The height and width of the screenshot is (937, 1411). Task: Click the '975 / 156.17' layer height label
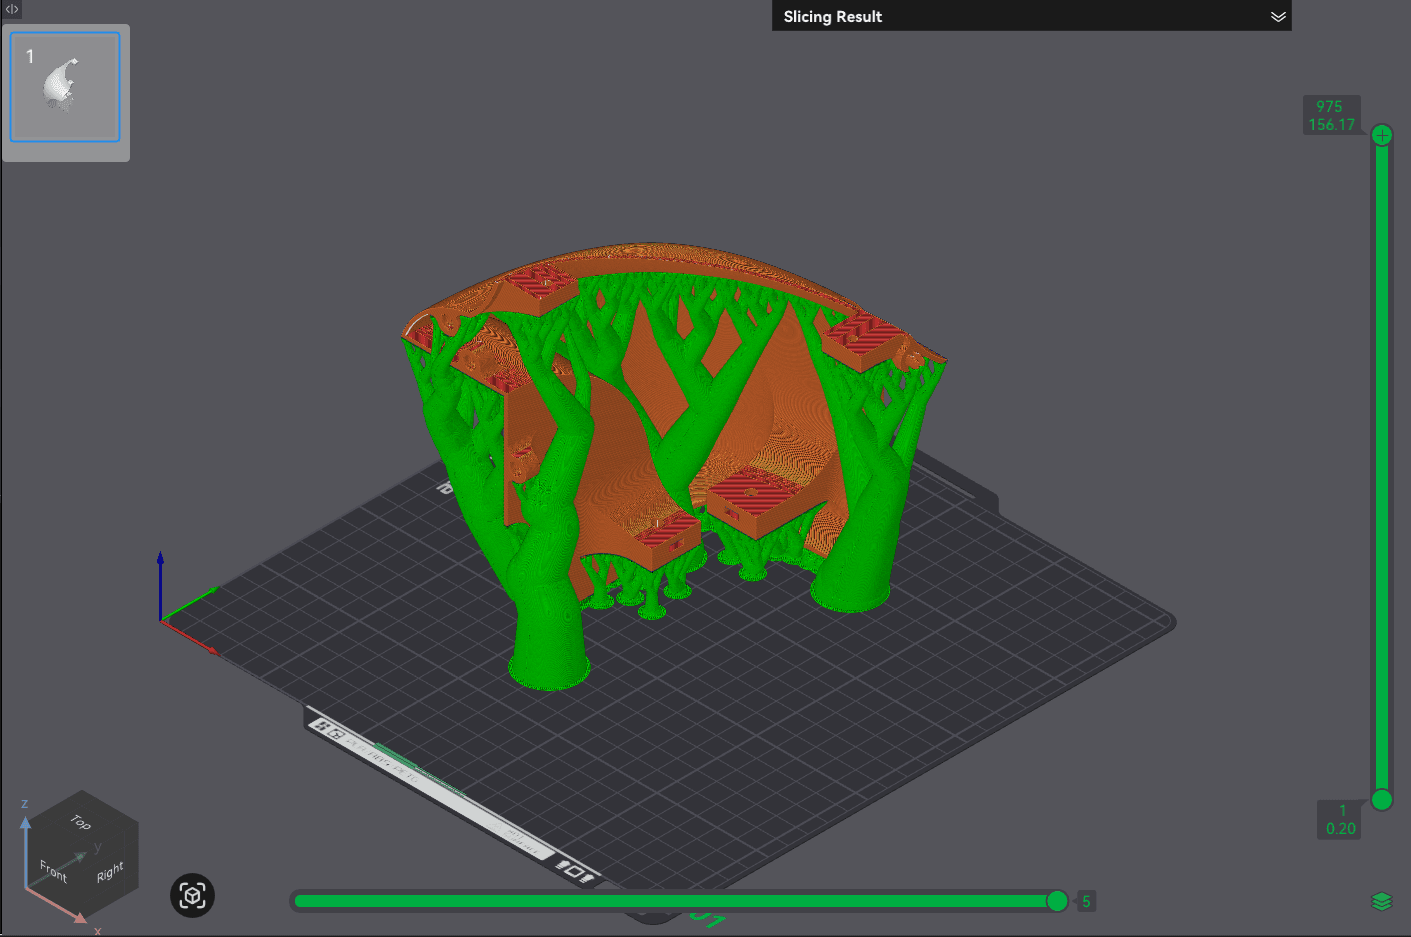click(1332, 114)
